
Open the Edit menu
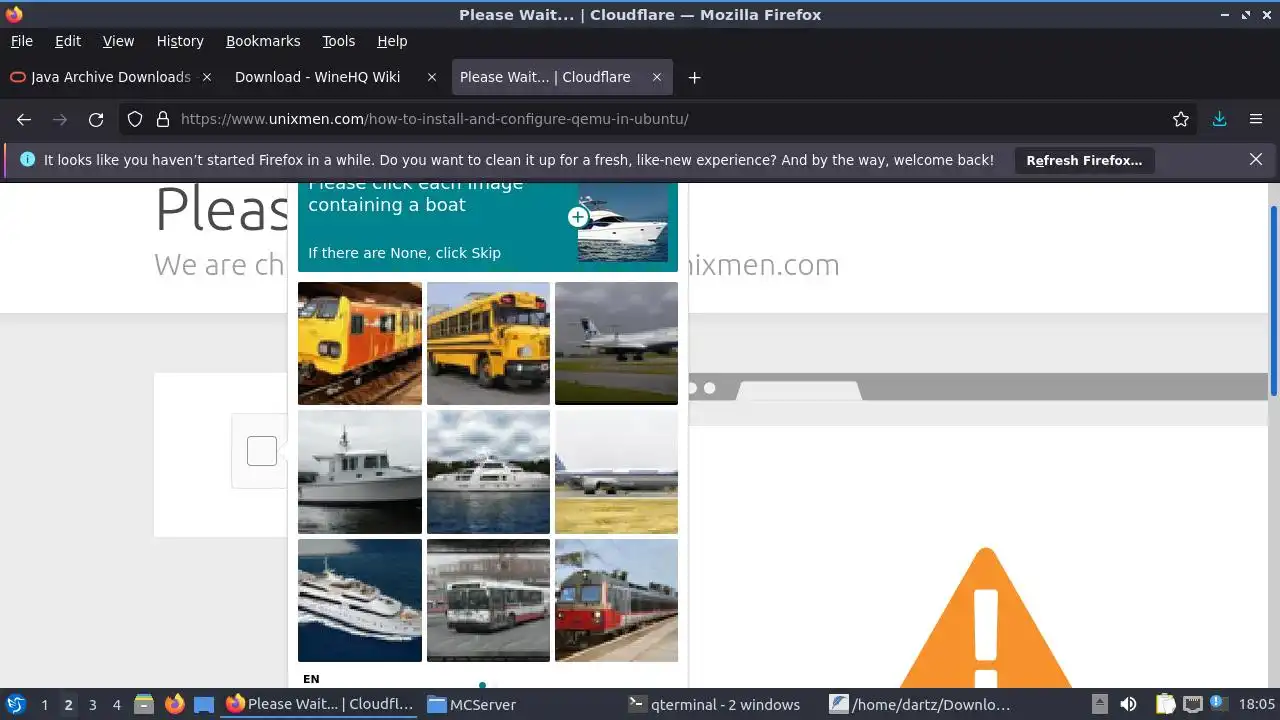68,41
